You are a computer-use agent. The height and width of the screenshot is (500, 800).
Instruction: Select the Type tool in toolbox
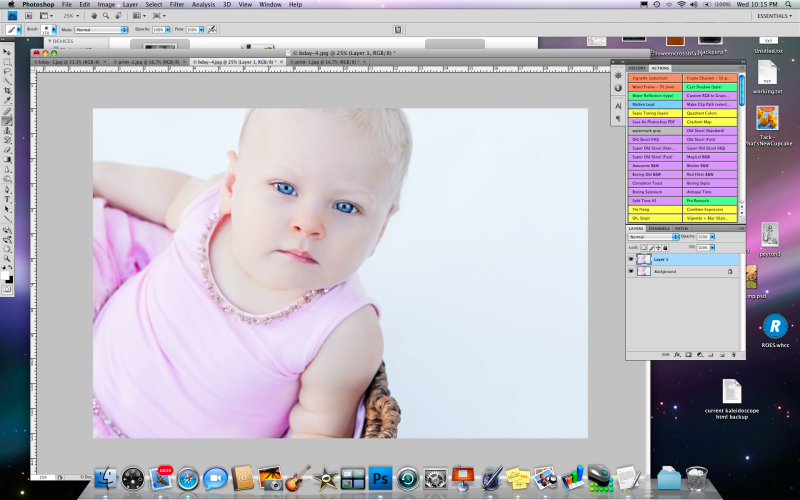tap(7, 199)
